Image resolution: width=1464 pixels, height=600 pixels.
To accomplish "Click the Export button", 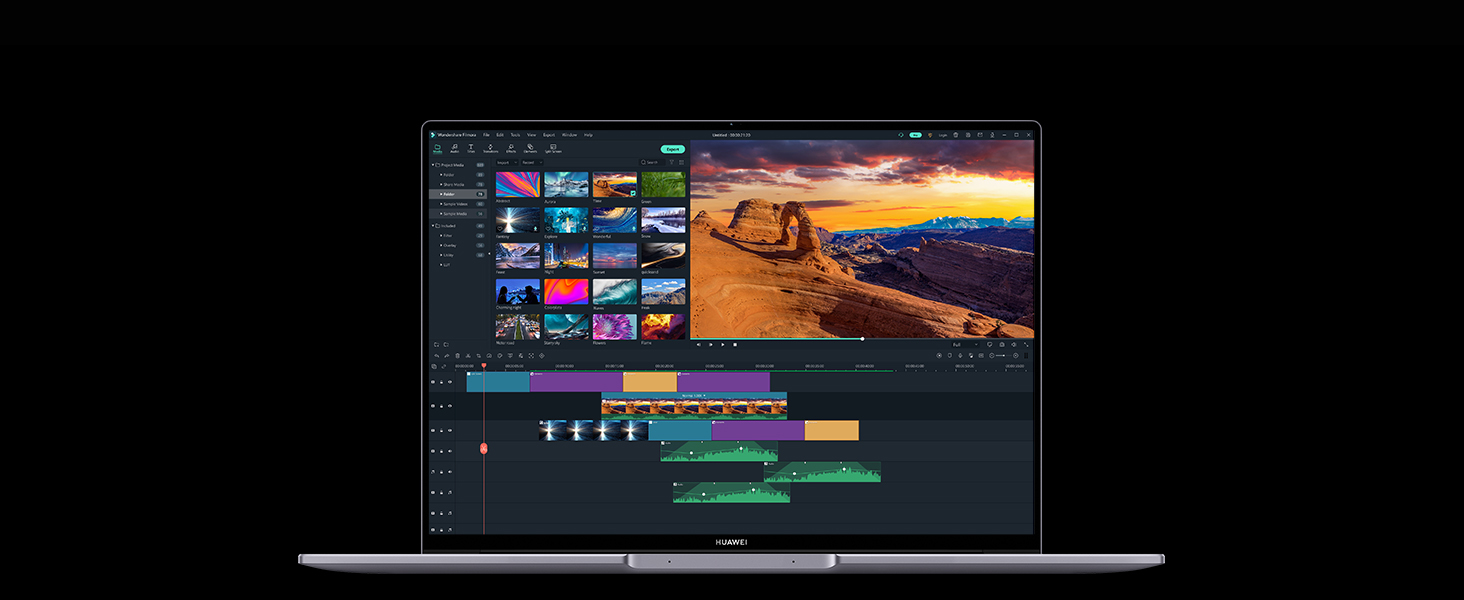I will (x=673, y=149).
